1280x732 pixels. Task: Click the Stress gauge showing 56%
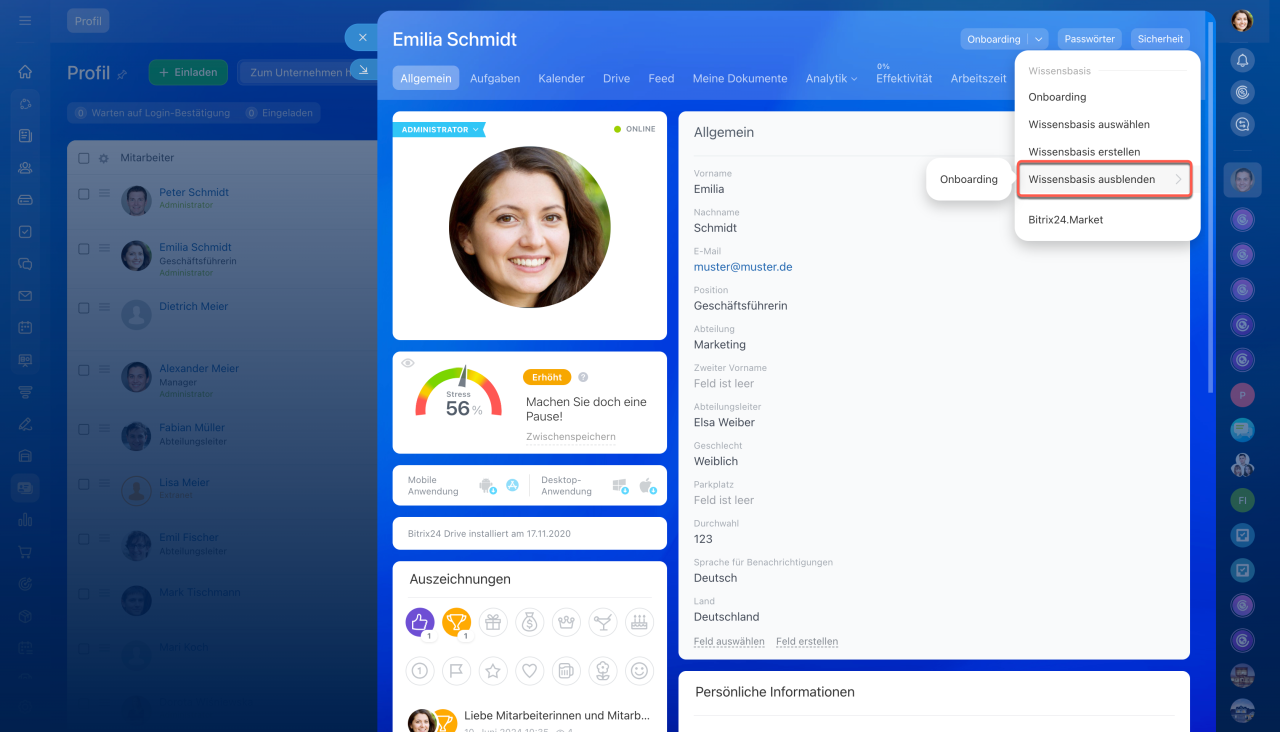tap(459, 393)
